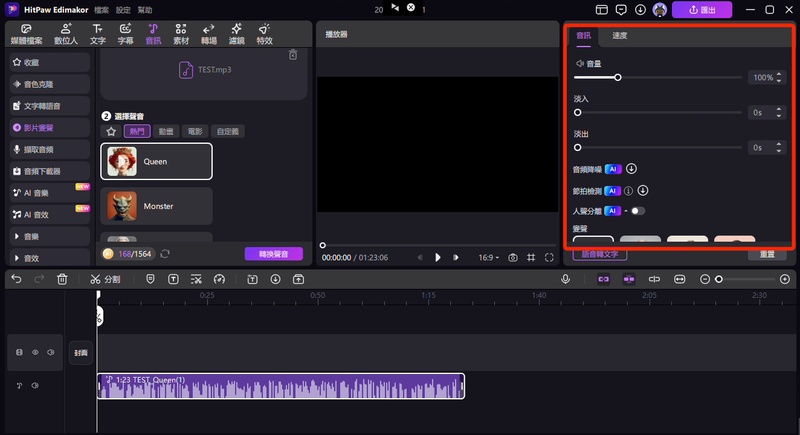Click the 轉換聲音 convert voice button
The height and width of the screenshot is (435, 800).
pos(273,253)
